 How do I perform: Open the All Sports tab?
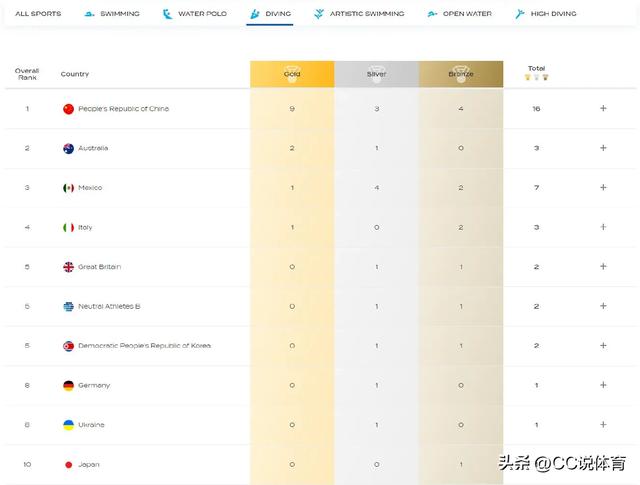tap(38, 13)
